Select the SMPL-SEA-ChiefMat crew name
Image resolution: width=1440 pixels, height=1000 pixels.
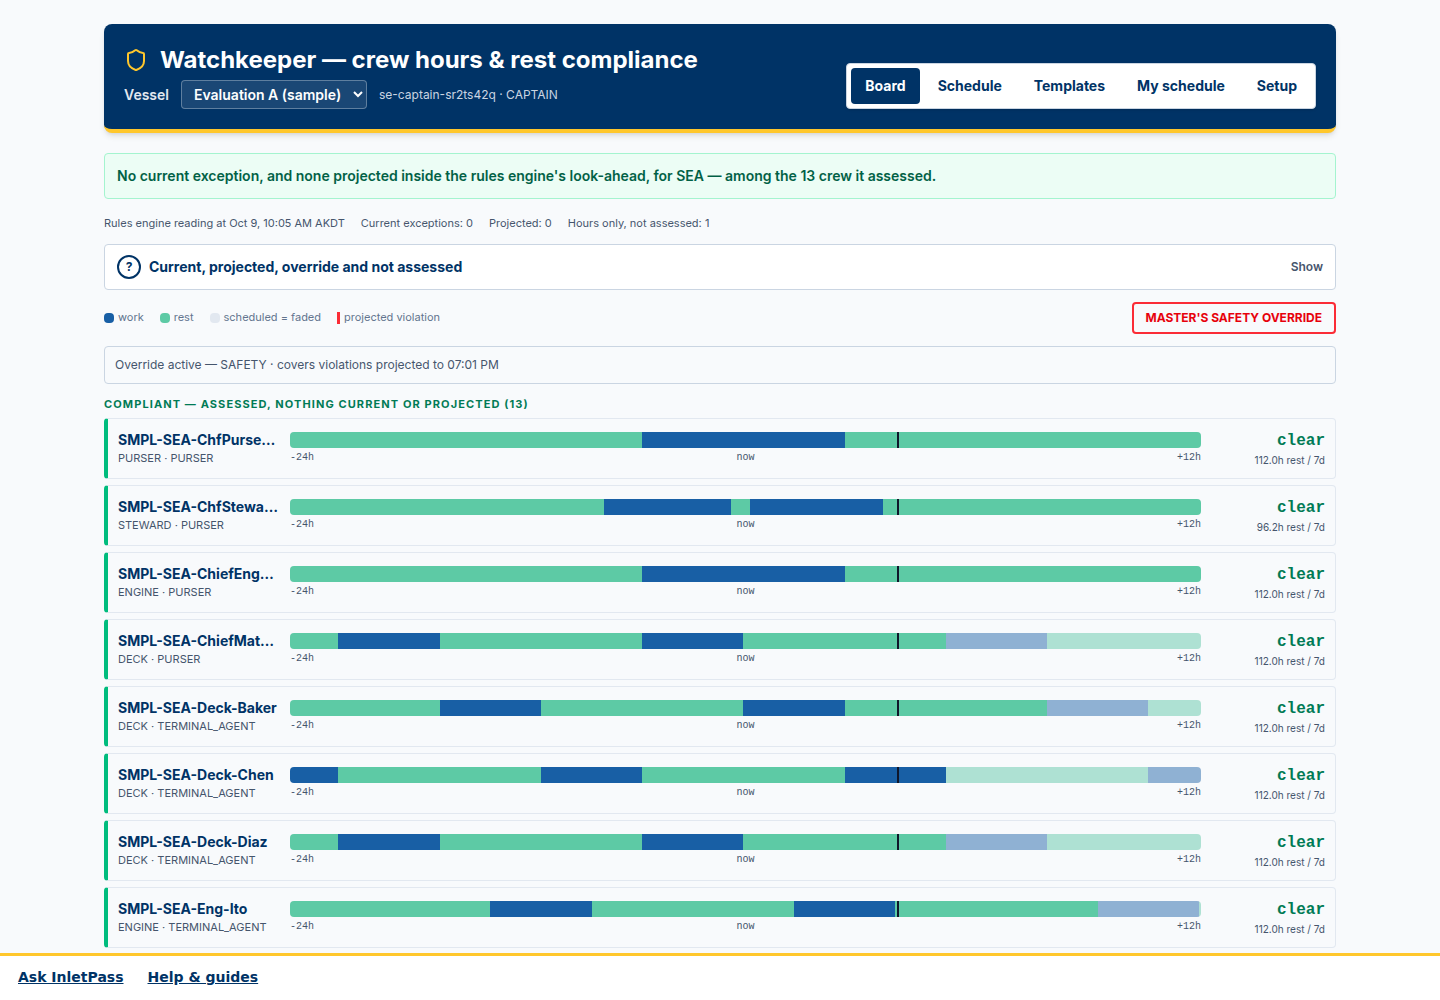196,641
